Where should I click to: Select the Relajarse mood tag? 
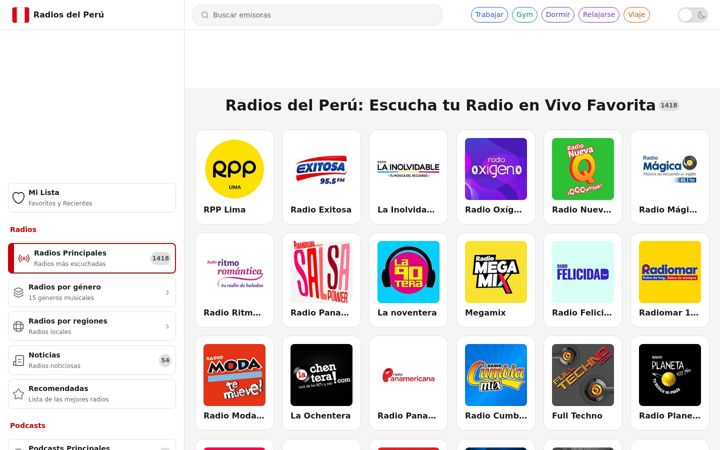[x=599, y=15]
